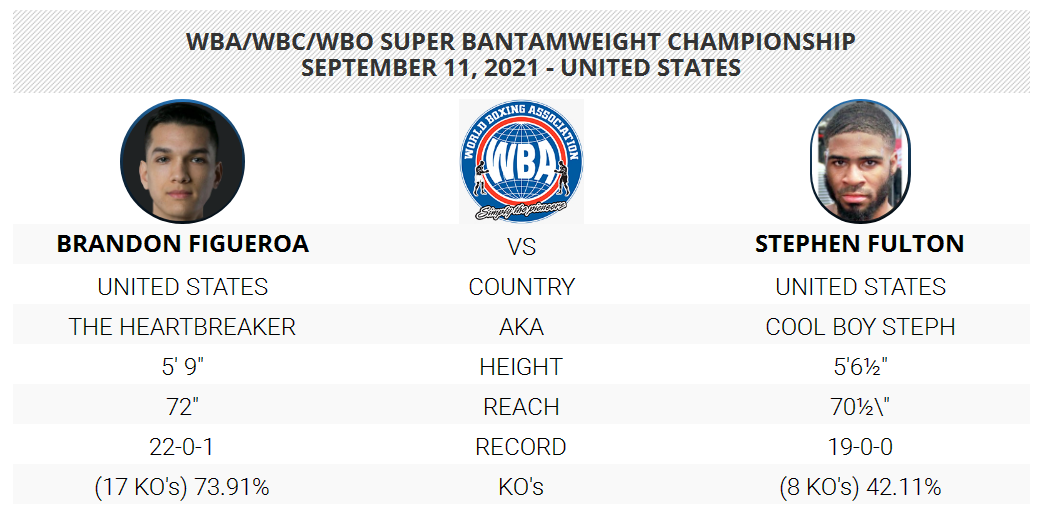Image resolution: width=1042 pixels, height=510 pixels.
Task: Click the September 11, 2021 date line
Action: (521, 68)
